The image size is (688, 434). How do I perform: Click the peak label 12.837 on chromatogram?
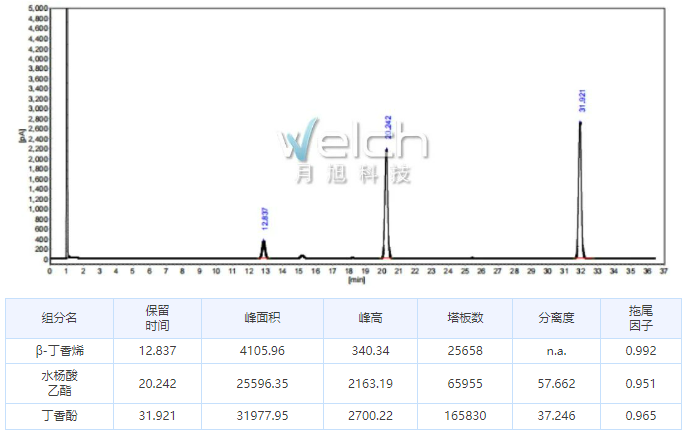(x=264, y=220)
